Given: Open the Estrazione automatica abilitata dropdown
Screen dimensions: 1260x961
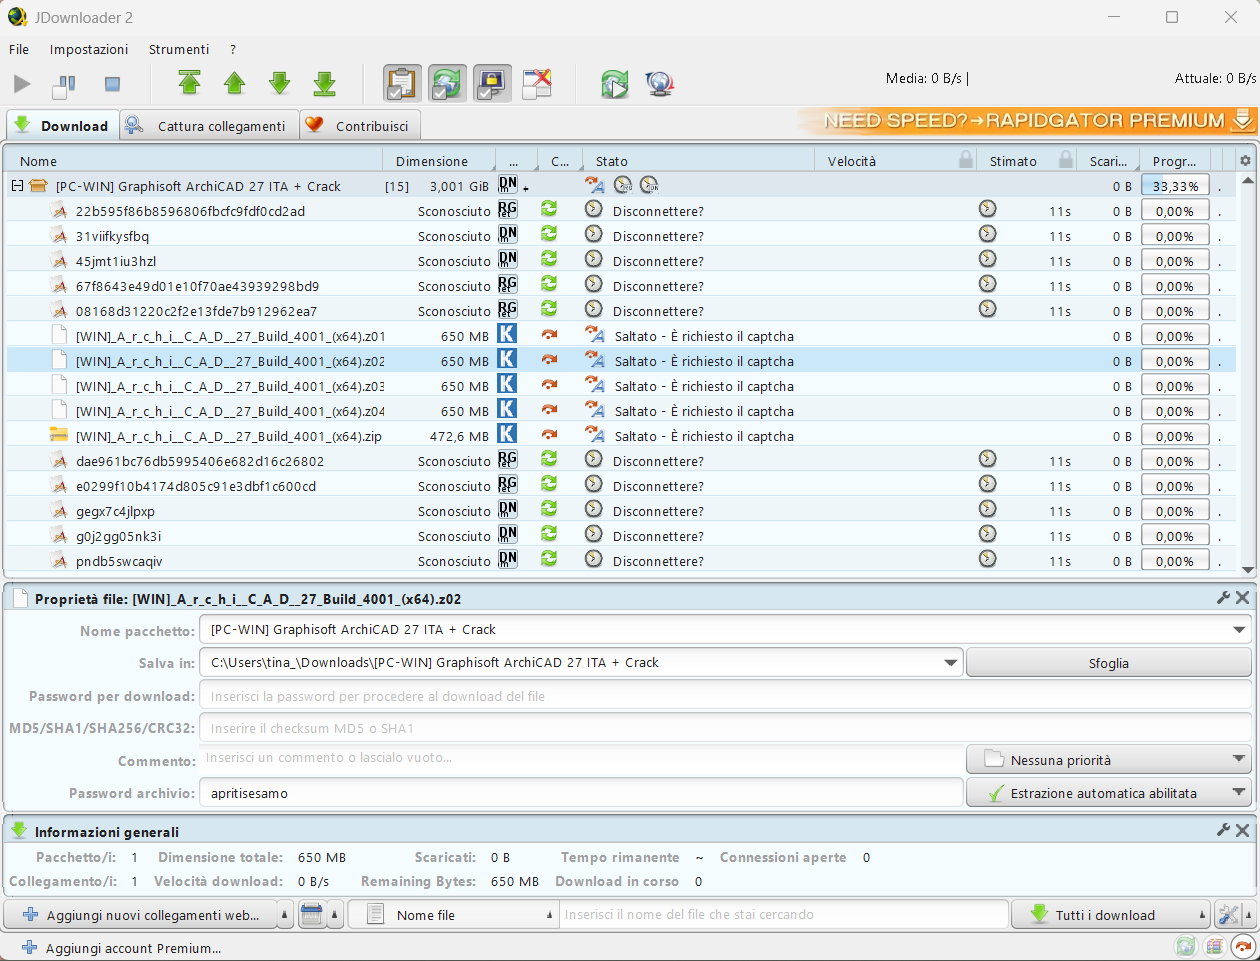Looking at the screenshot, I should click(1108, 793).
